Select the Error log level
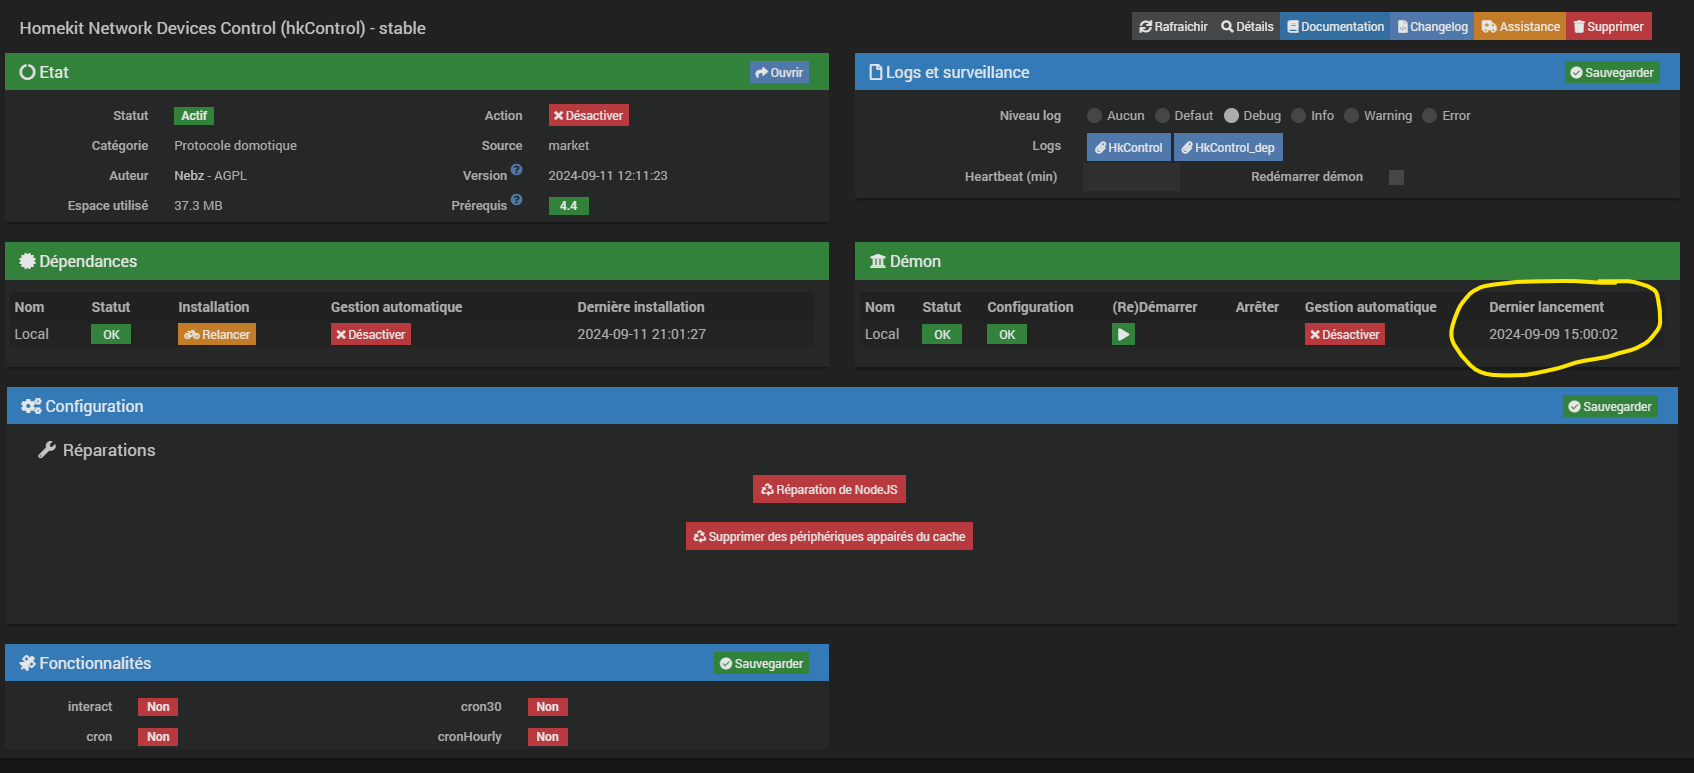This screenshot has width=1694, height=773. [x=1429, y=116]
